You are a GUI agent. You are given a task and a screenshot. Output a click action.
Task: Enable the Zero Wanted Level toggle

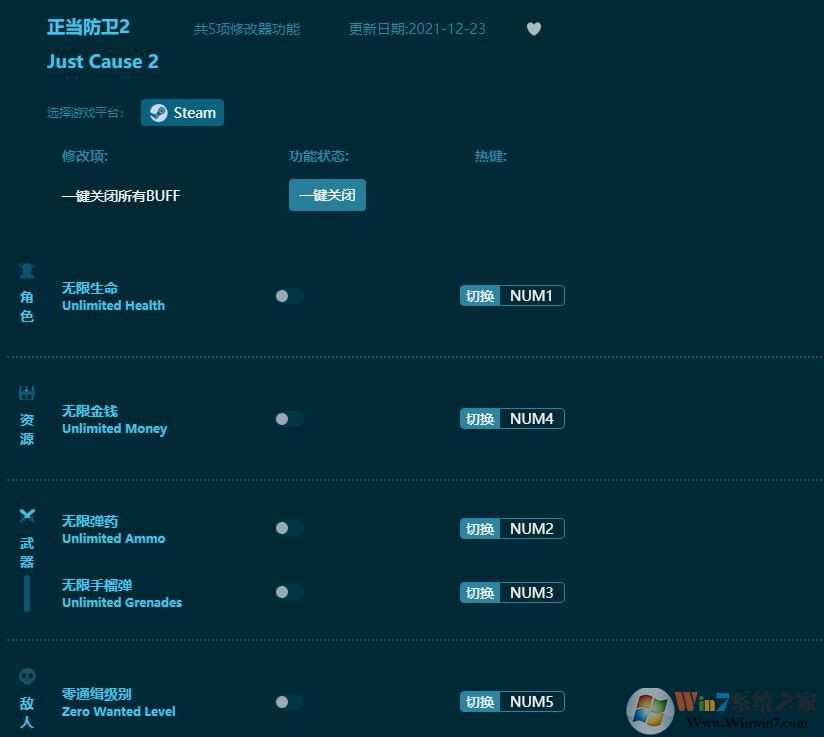(289, 701)
